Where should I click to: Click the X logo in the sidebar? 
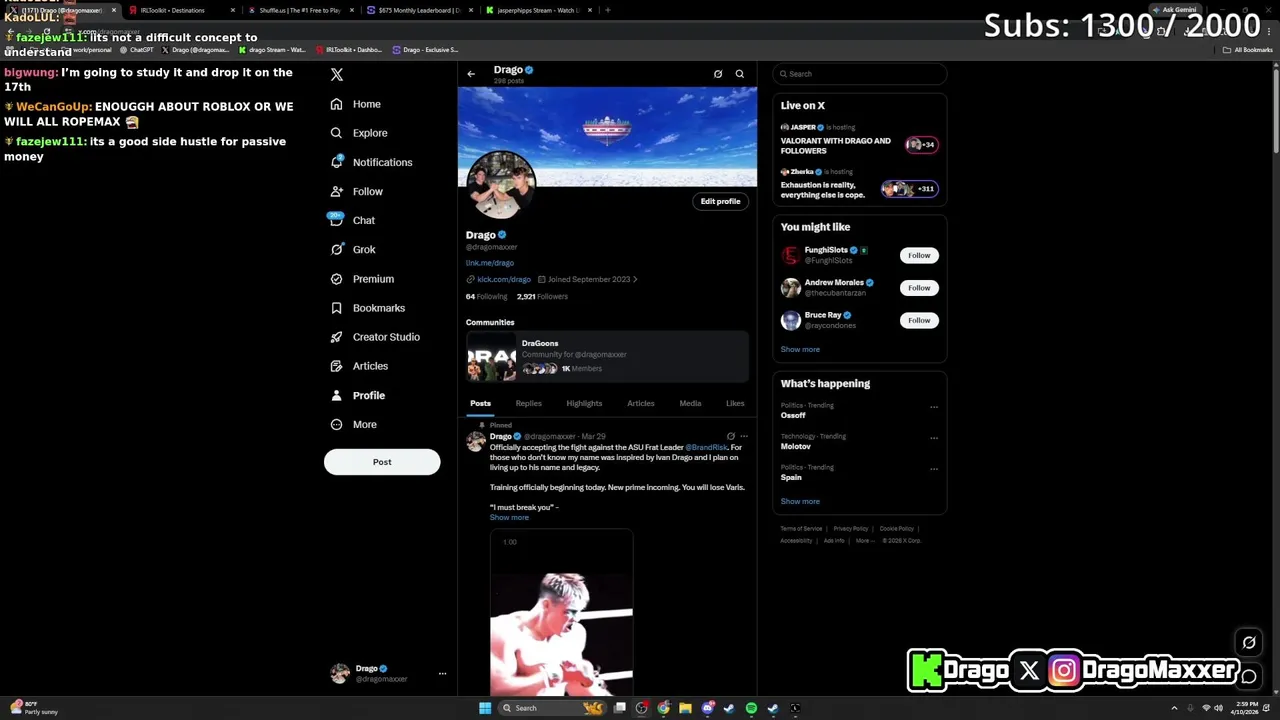tap(337, 75)
